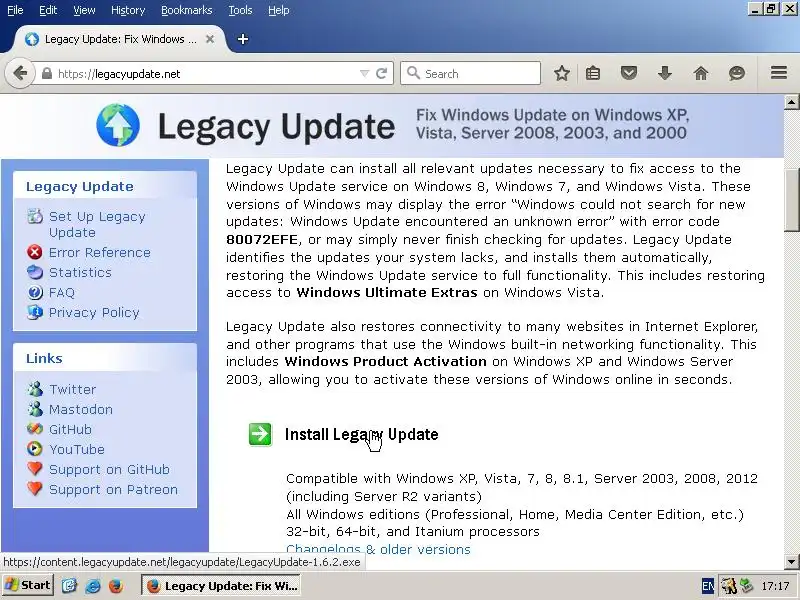Click the page scrollbar up arrow
The height and width of the screenshot is (600, 800).
(791, 102)
